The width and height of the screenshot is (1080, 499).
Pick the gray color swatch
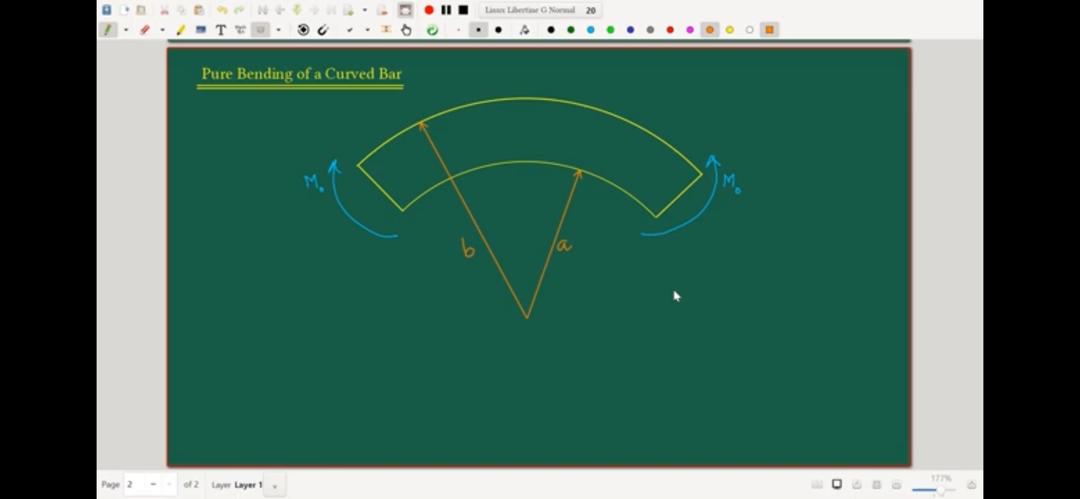click(x=650, y=30)
